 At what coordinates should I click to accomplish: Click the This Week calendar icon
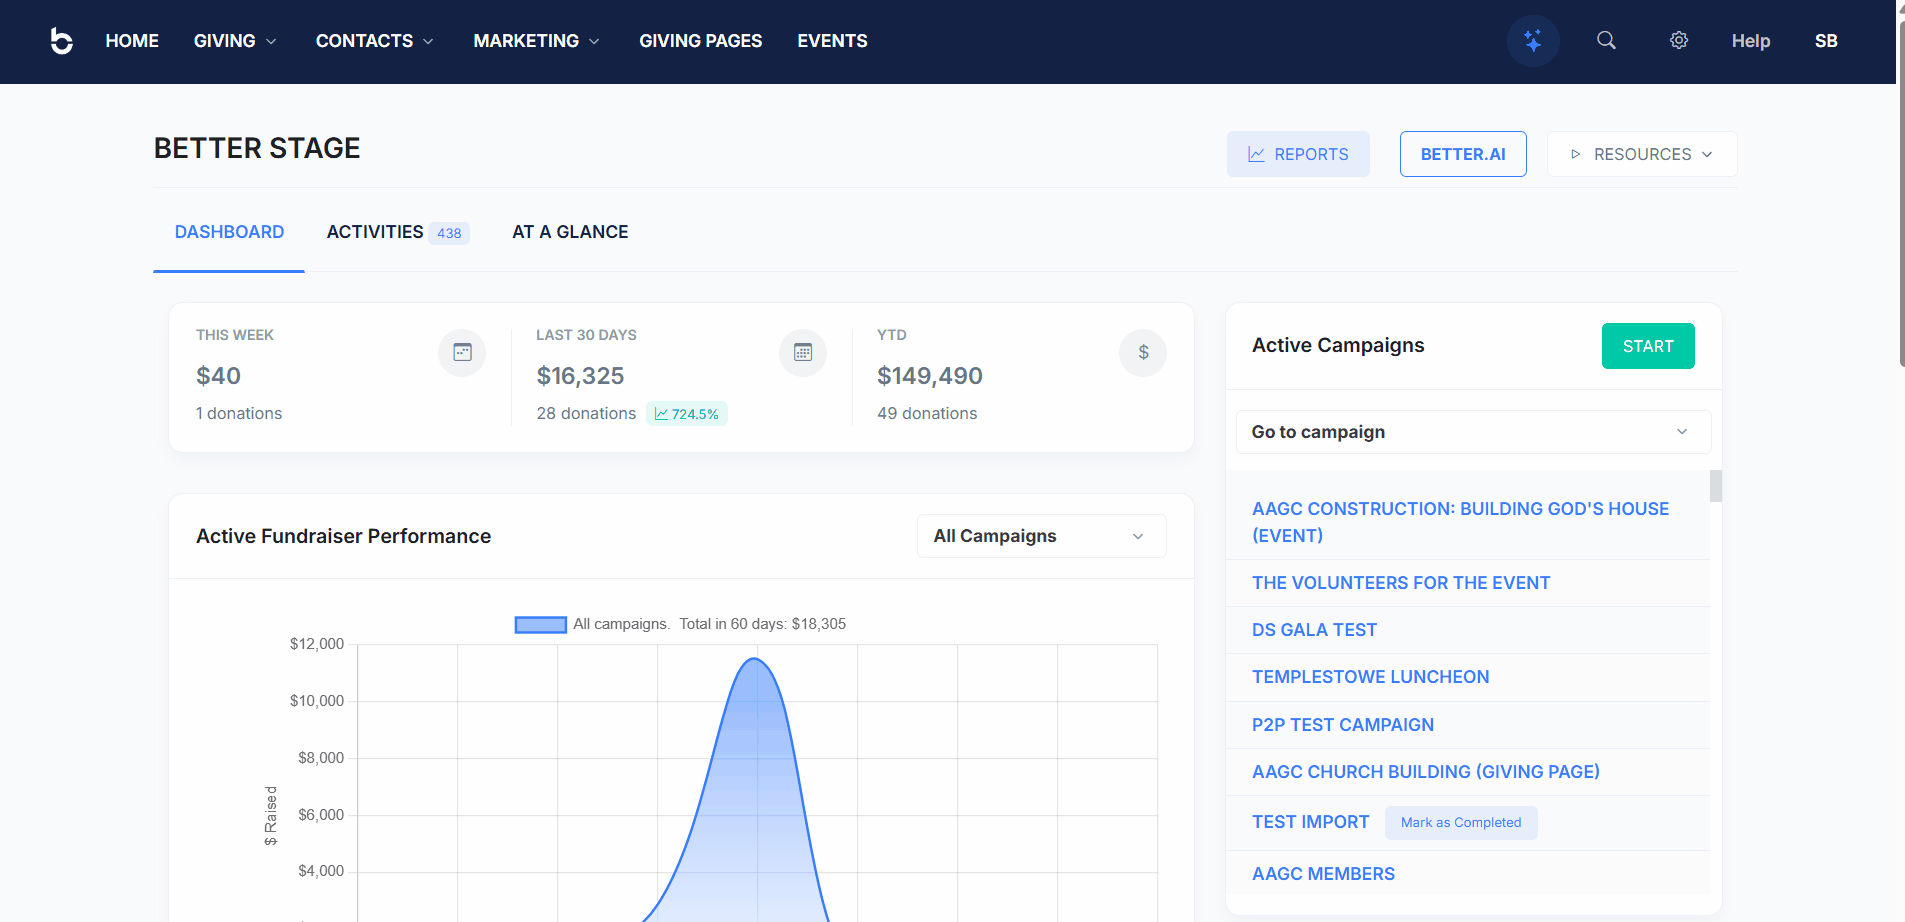tap(462, 352)
